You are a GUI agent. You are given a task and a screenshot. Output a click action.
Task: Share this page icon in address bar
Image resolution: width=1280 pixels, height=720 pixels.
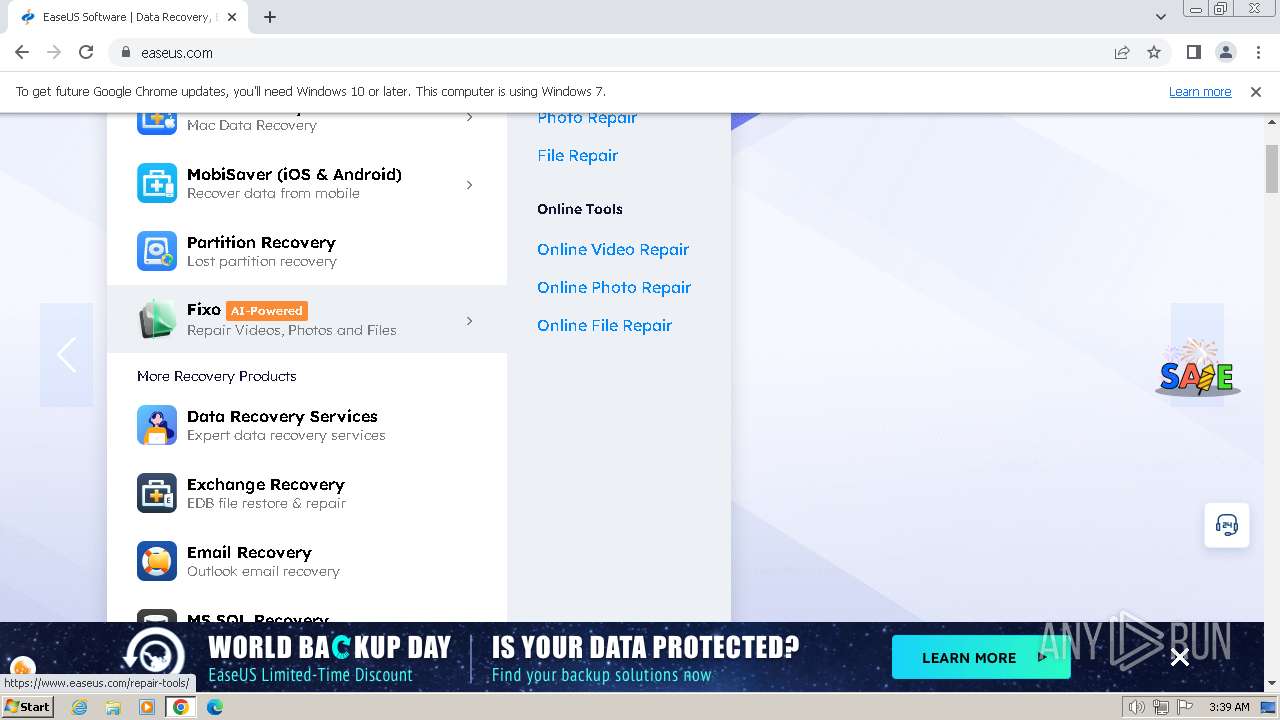(x=1122, y=52)
